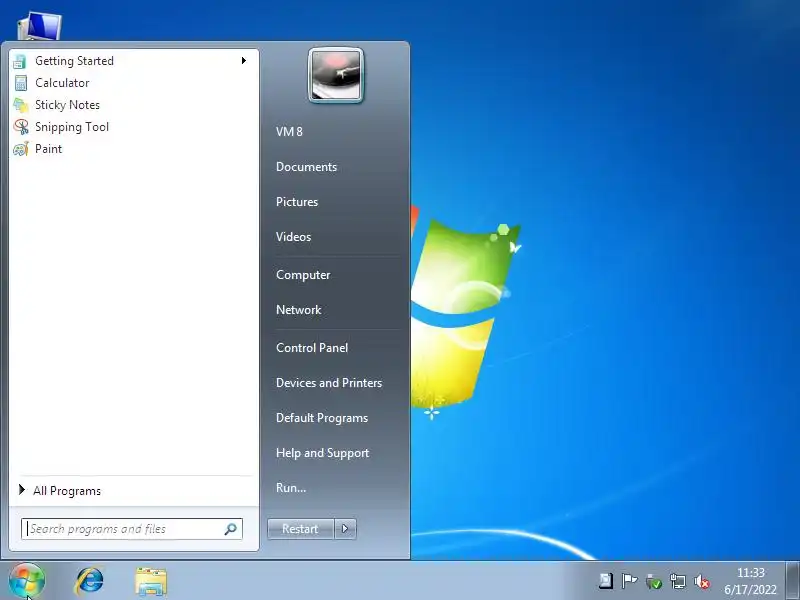This screenshot has width=800, height=600.
Task: Open Videos library
Action: tap(293, 237)
